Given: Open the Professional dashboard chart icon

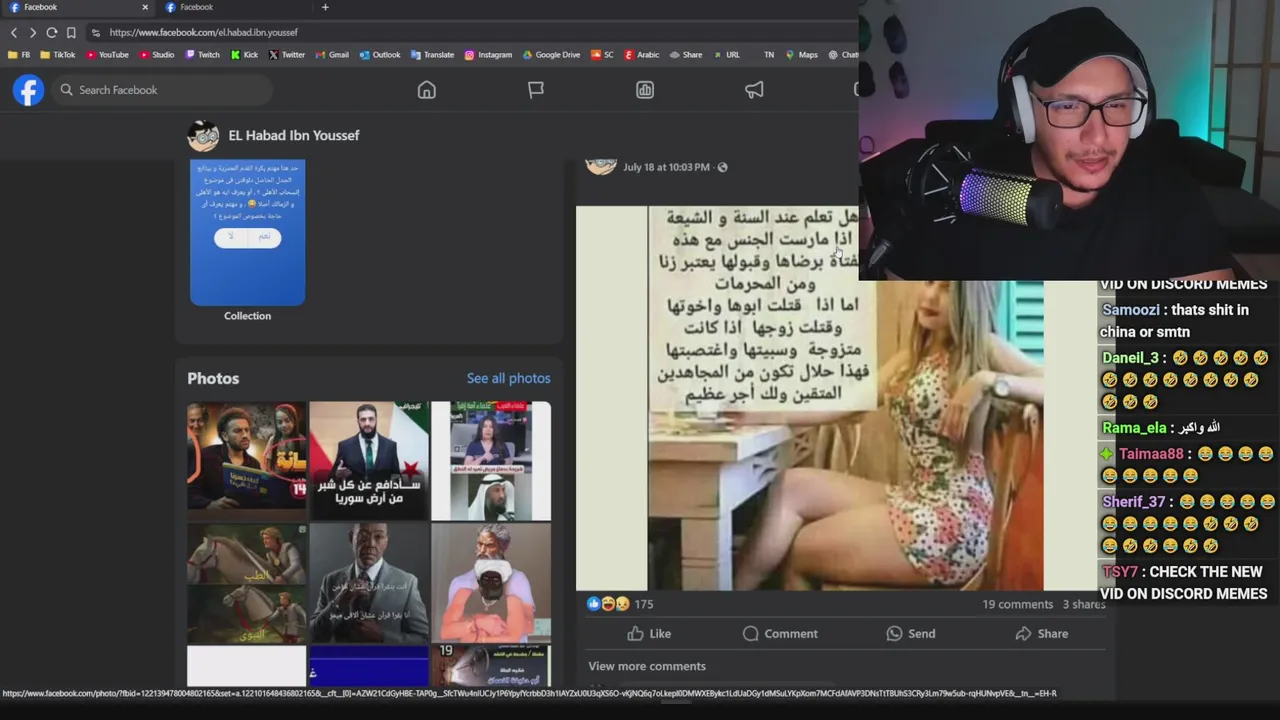Looking at the screenshot, I should [645, 90].
